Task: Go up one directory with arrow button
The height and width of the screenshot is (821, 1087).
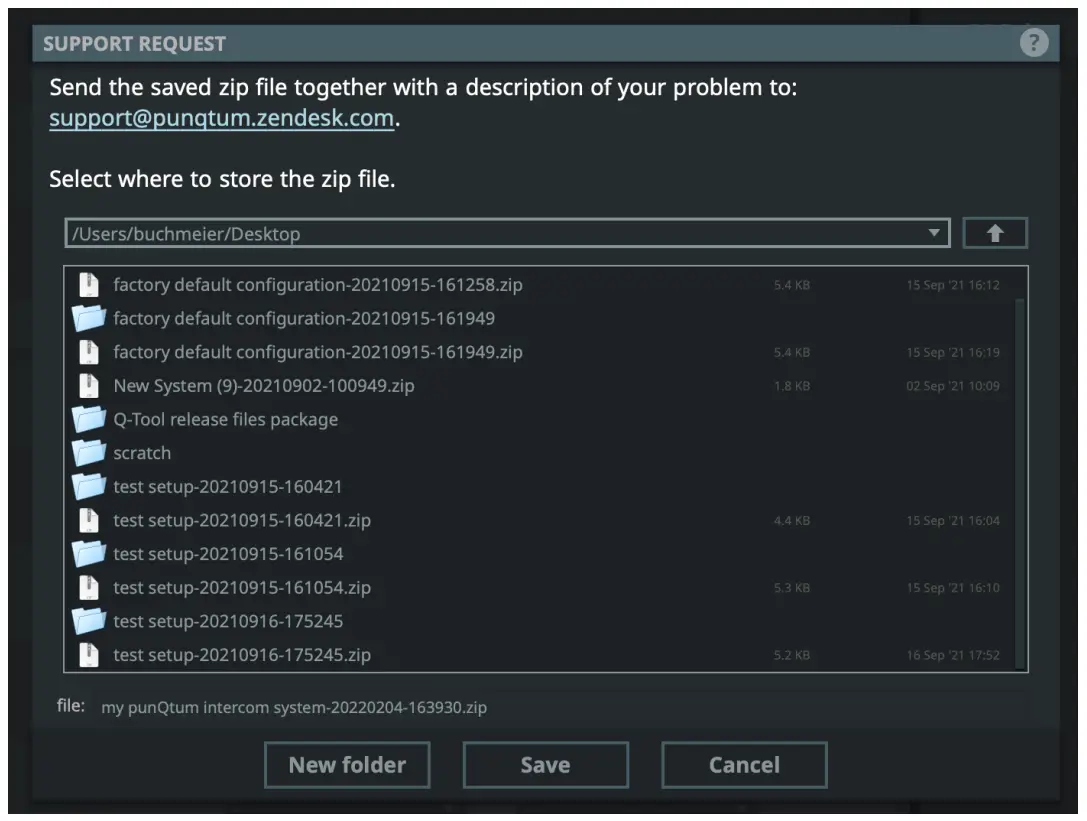Action: coord(995,234)
